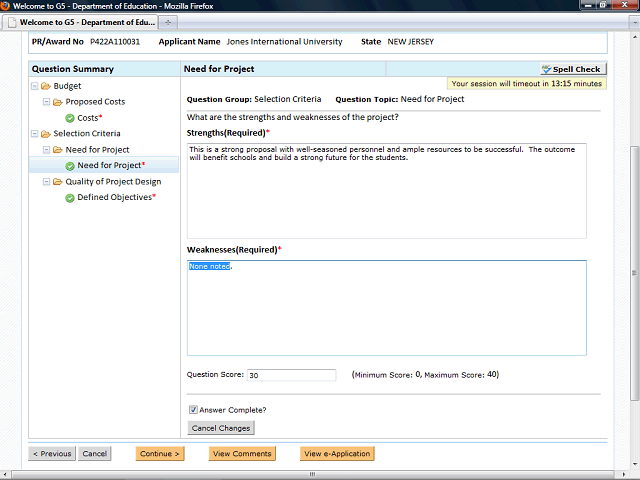640x480 pixels.
Task: Click the award number P422A110031
Action: click(115, 42)
